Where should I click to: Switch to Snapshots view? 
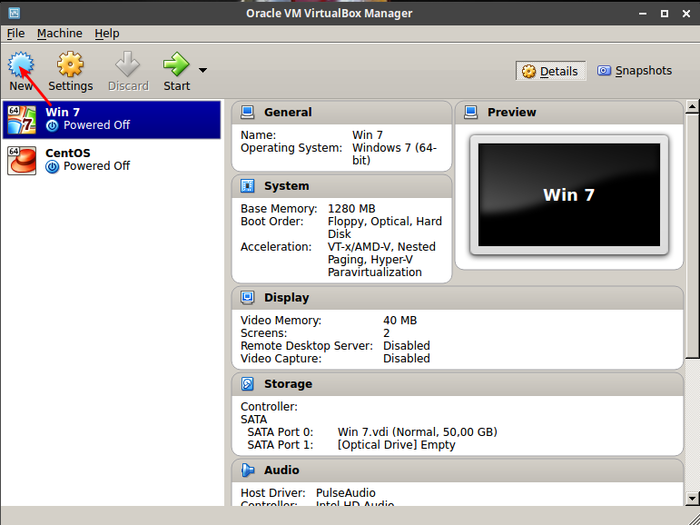pos(634,71)
